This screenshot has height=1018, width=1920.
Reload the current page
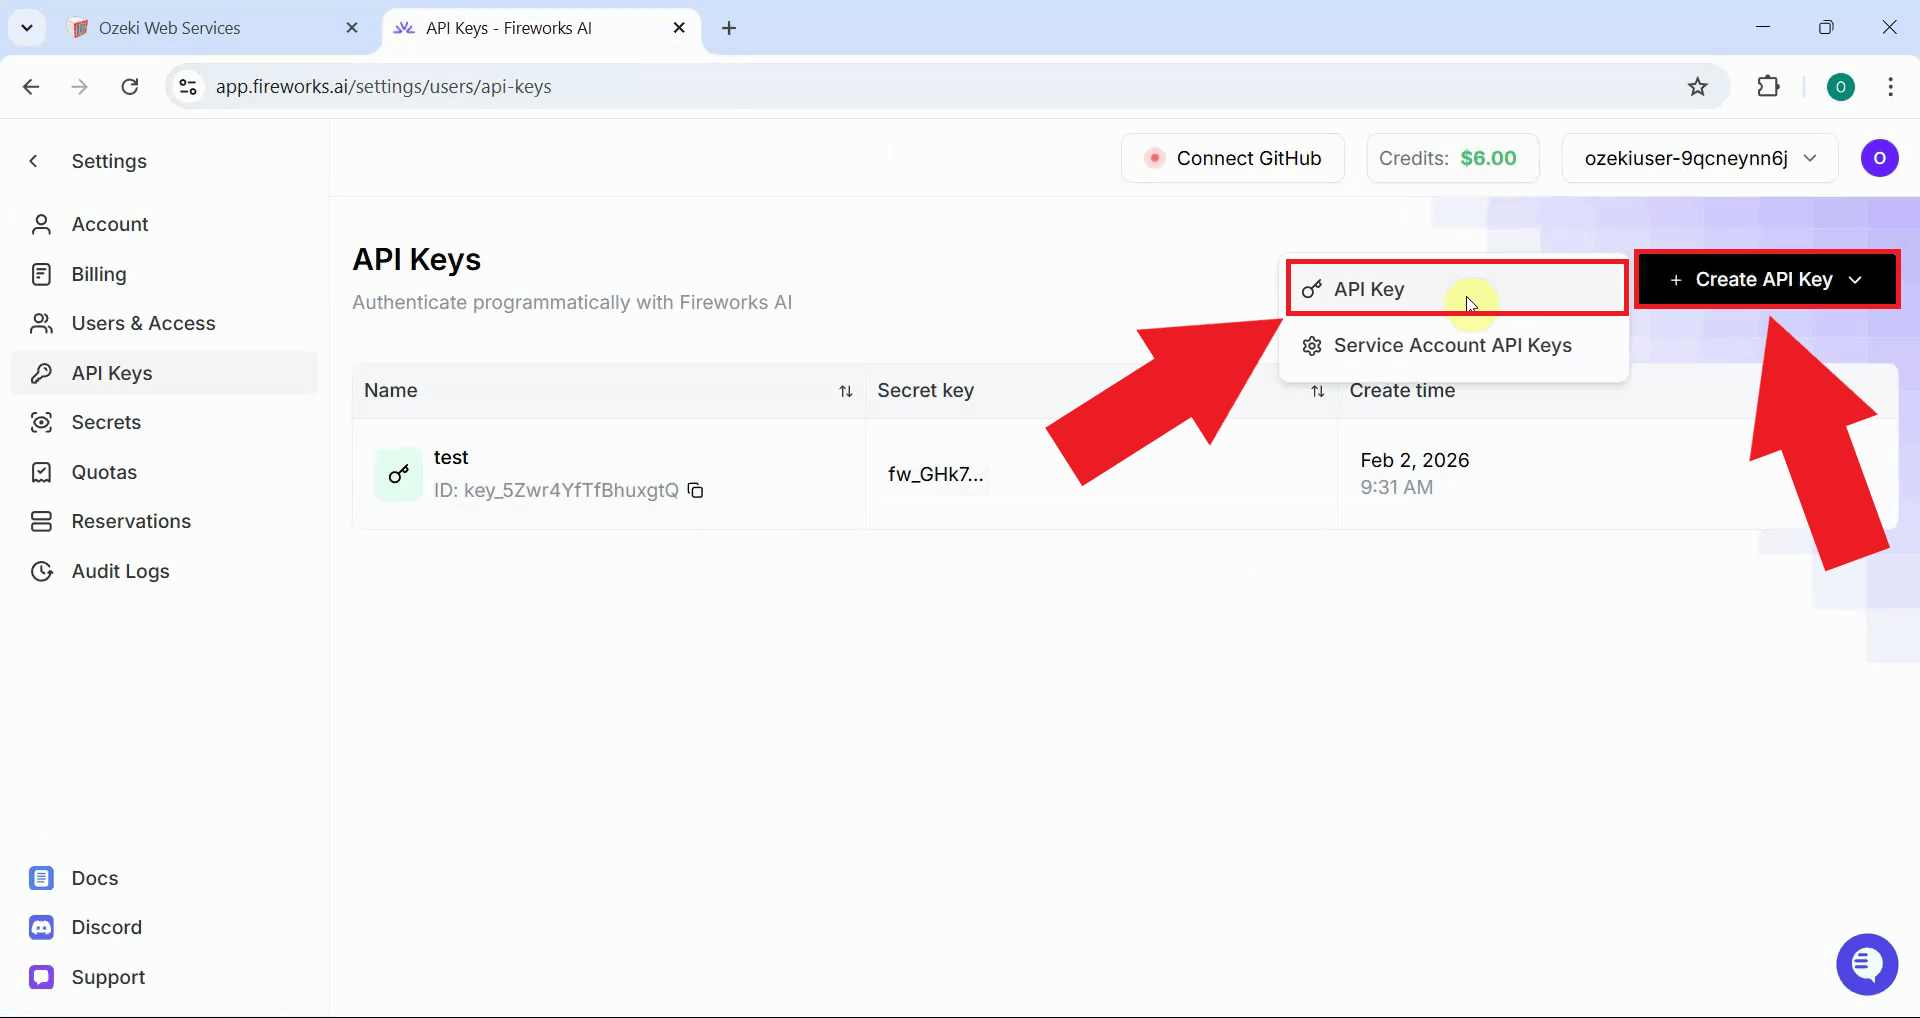pyautogui.click(x=129, y=86)
